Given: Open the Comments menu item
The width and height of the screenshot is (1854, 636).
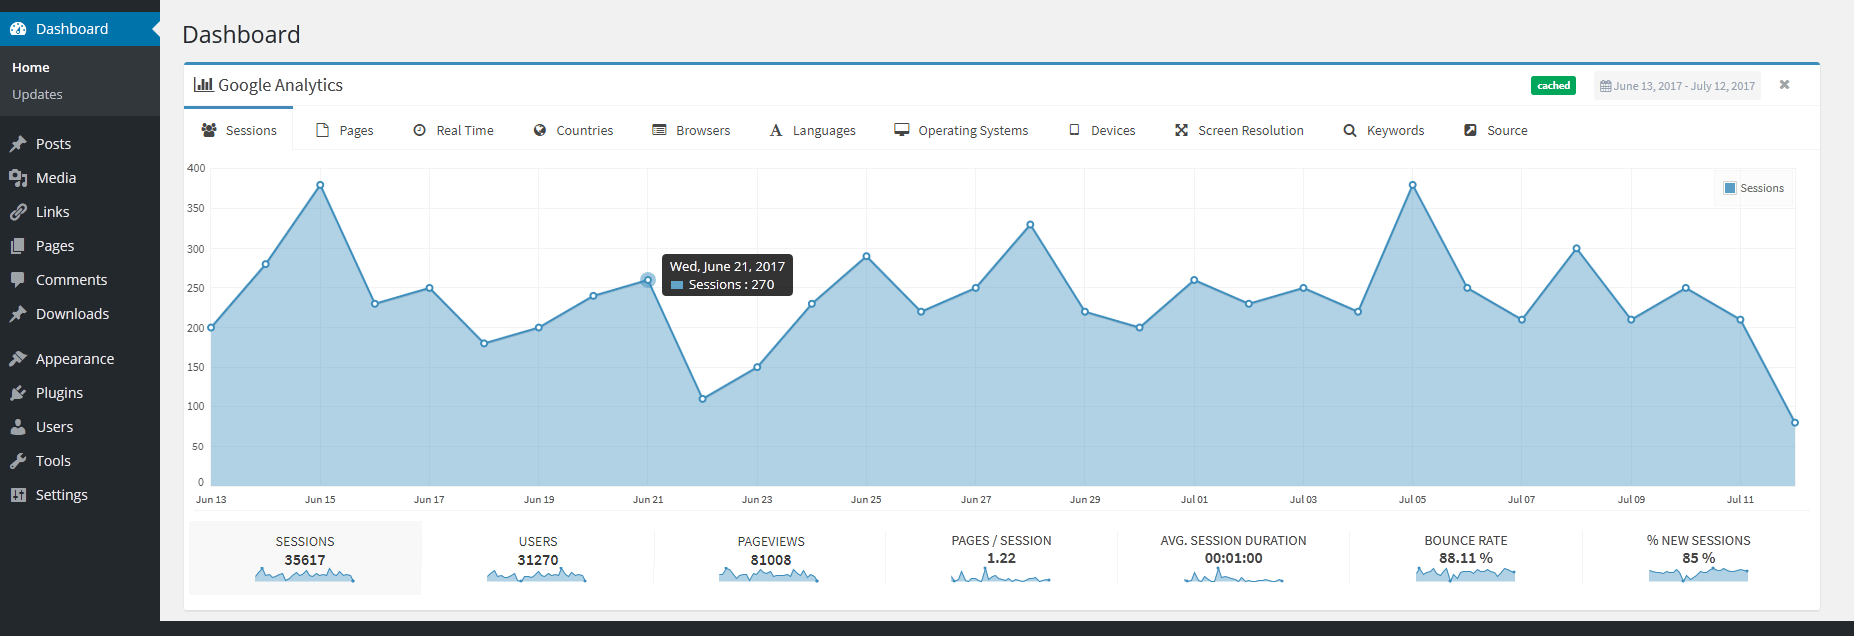Looking at the screenshot, I should point(80,280).
